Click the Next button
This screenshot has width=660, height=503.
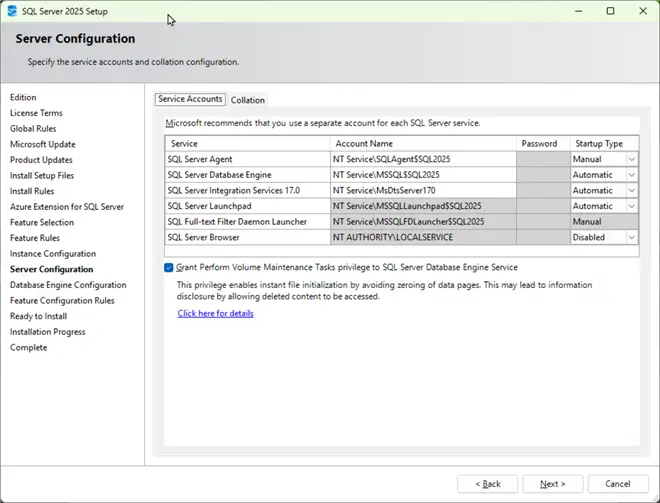click(553, 484)
